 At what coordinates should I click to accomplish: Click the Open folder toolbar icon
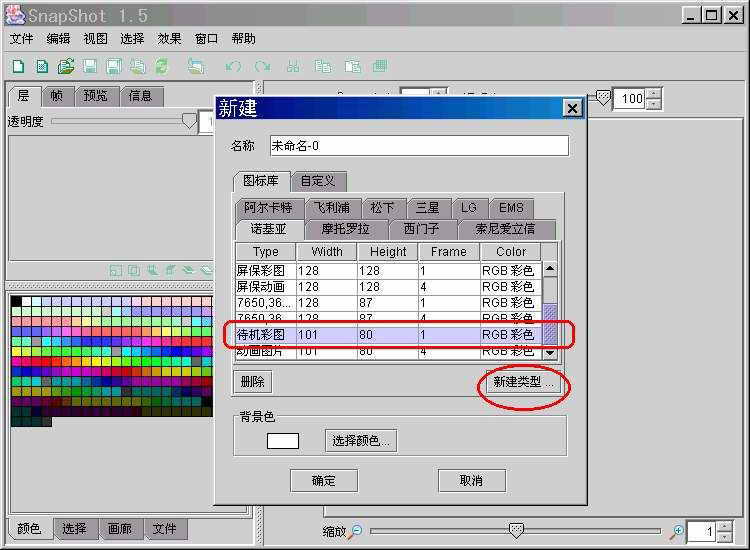point(66,67)
